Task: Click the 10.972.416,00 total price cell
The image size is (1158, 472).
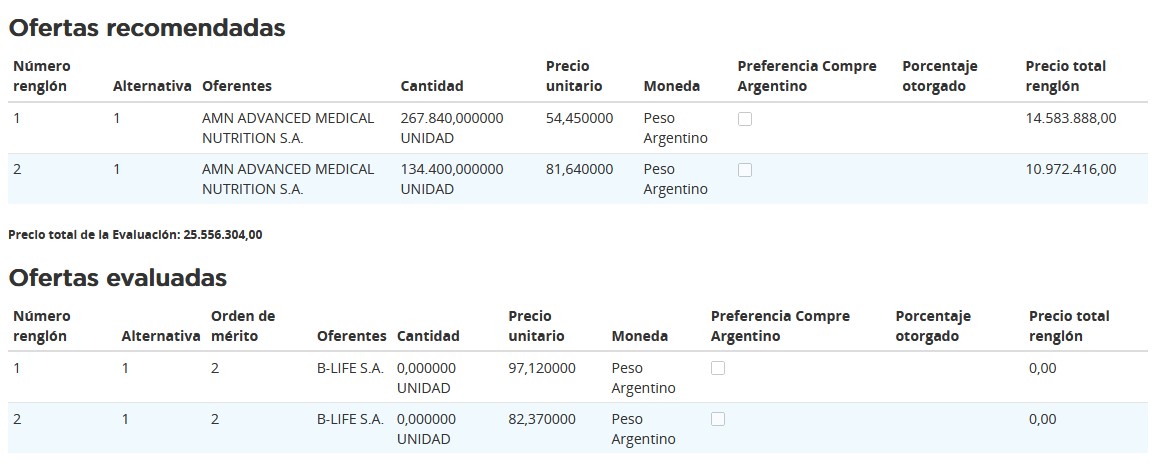Action: click(1071, 169)
